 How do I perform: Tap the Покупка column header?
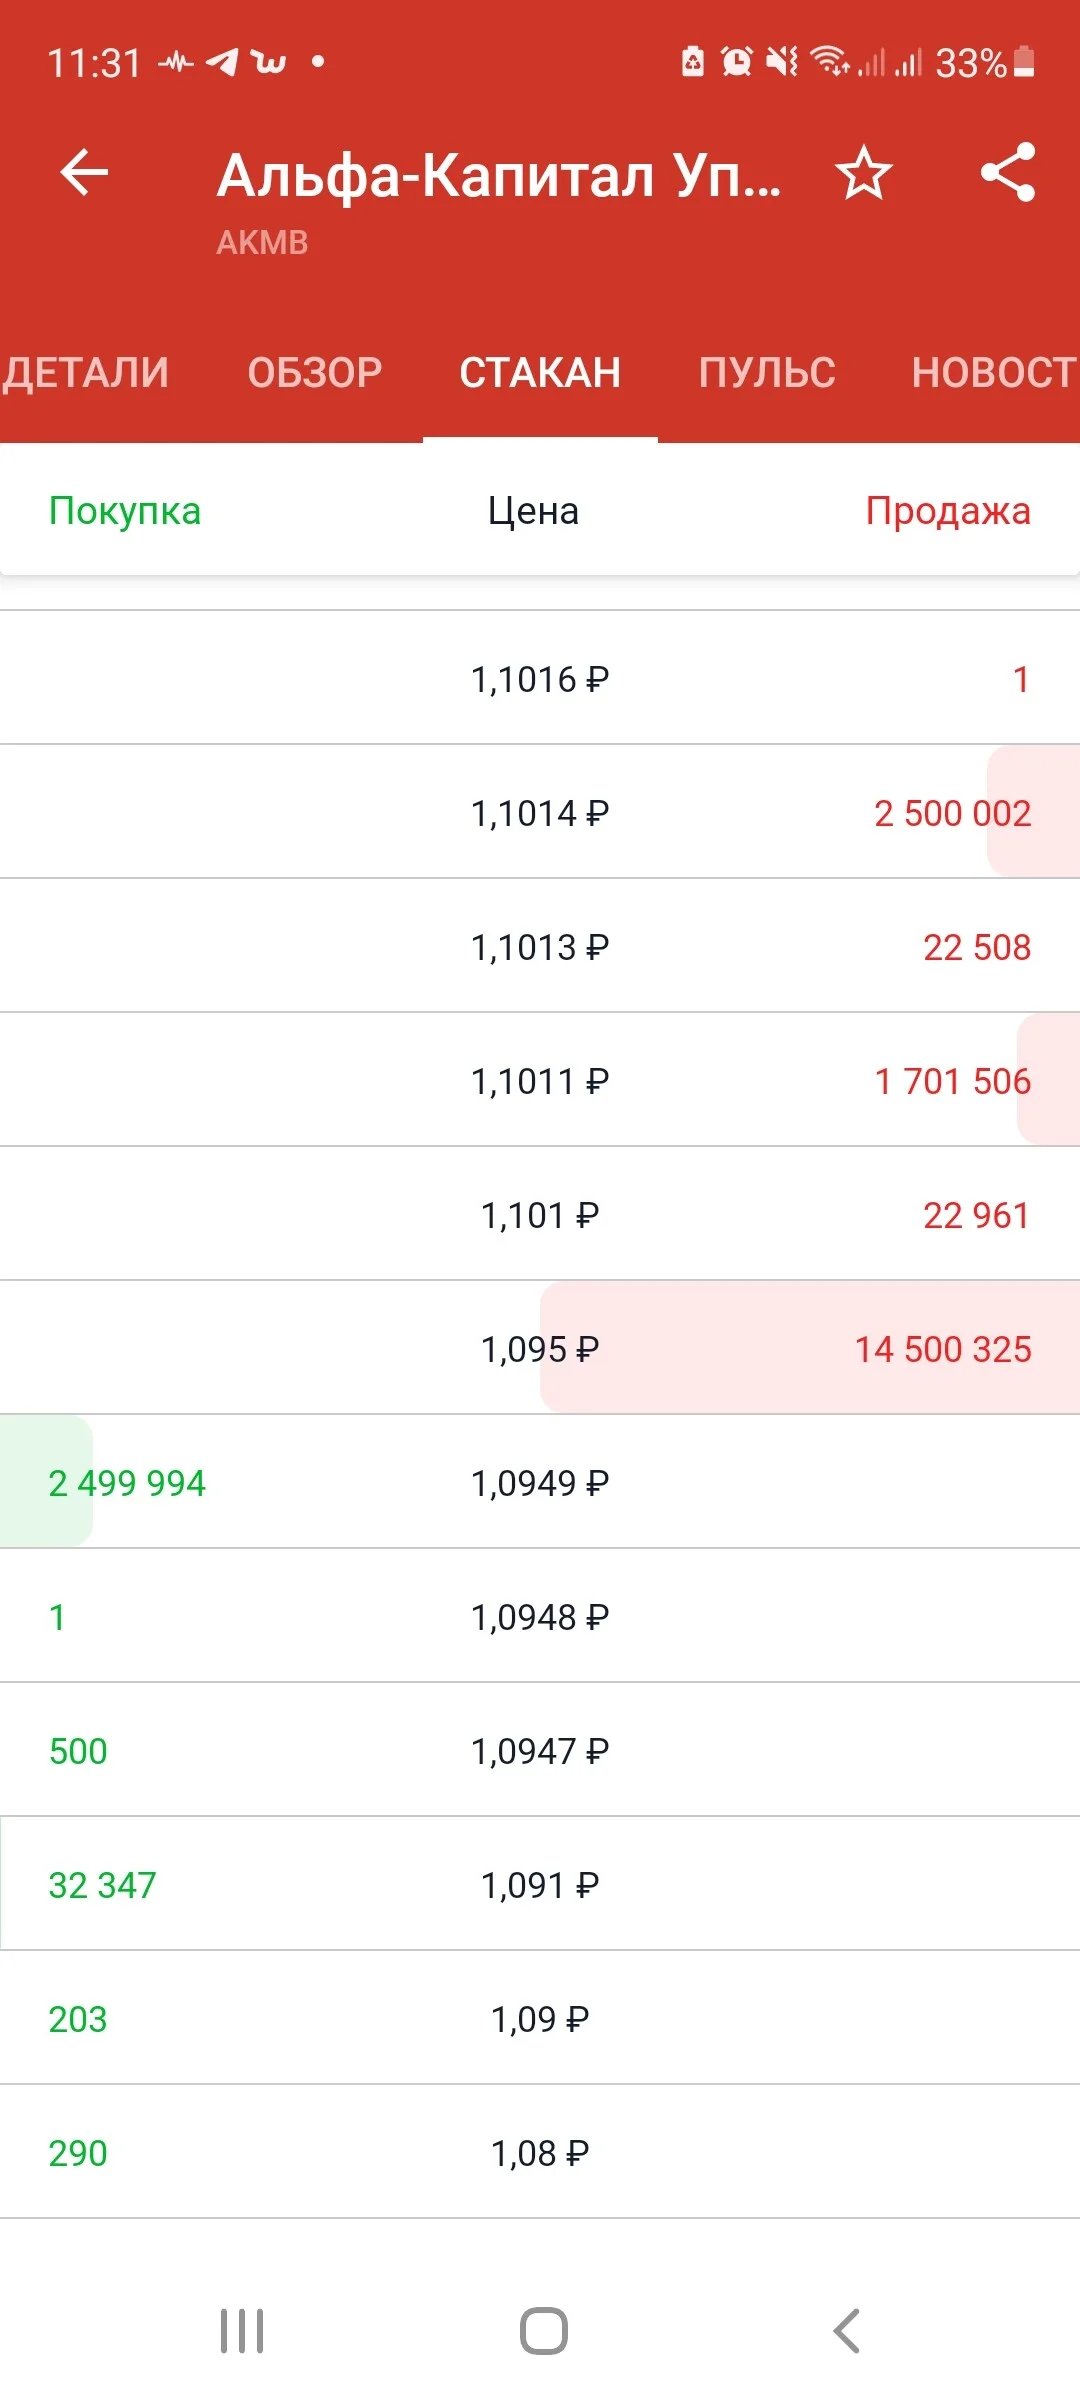click(125, 511)
